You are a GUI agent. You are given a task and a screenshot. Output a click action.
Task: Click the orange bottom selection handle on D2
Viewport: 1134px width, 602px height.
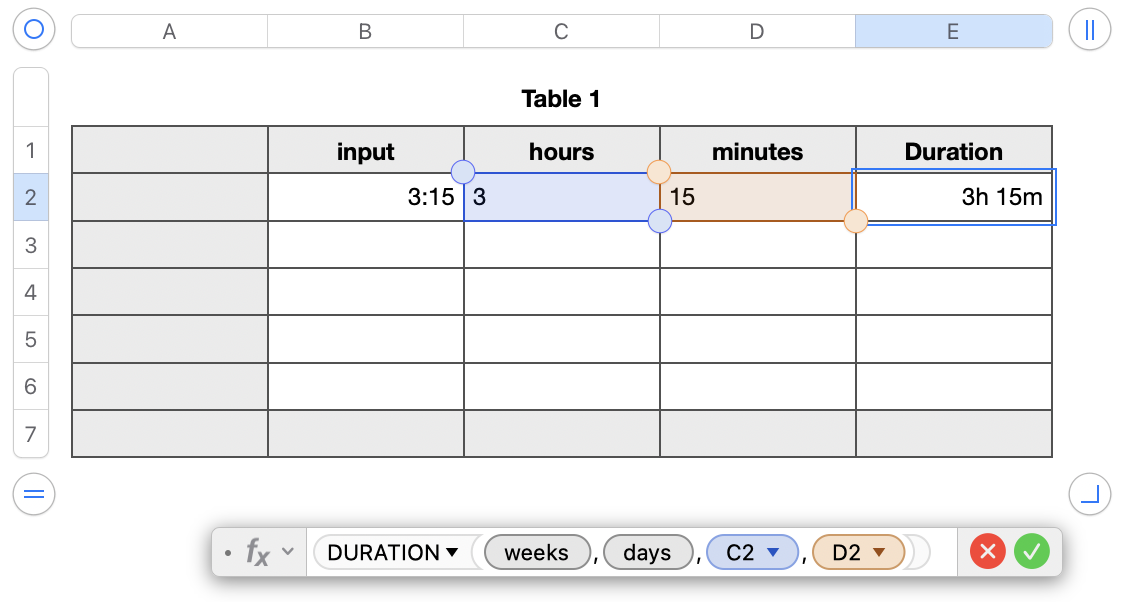click(856, 221)
